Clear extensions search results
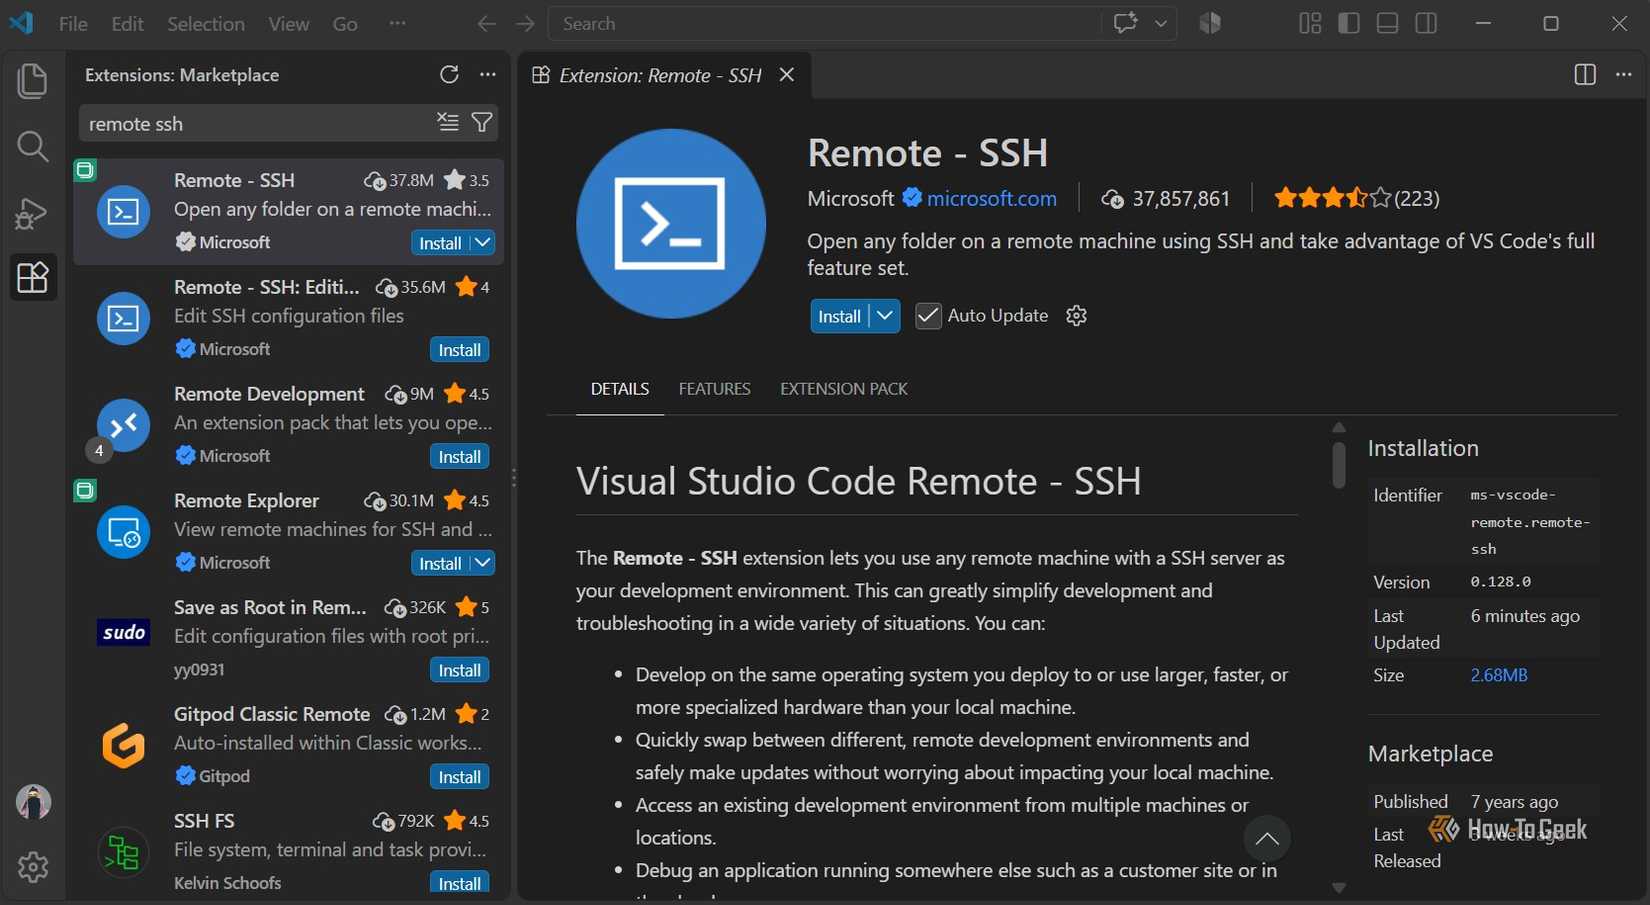This screenshot has height=905, width=1650. (x=448, y=122)
